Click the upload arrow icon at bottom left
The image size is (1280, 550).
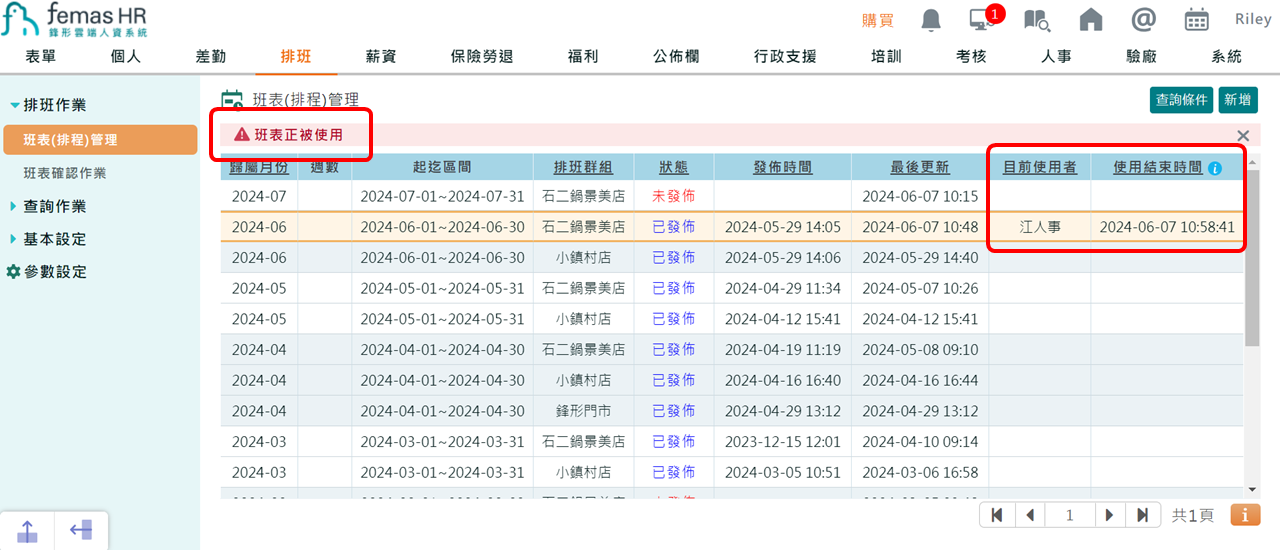click(27, 531)
